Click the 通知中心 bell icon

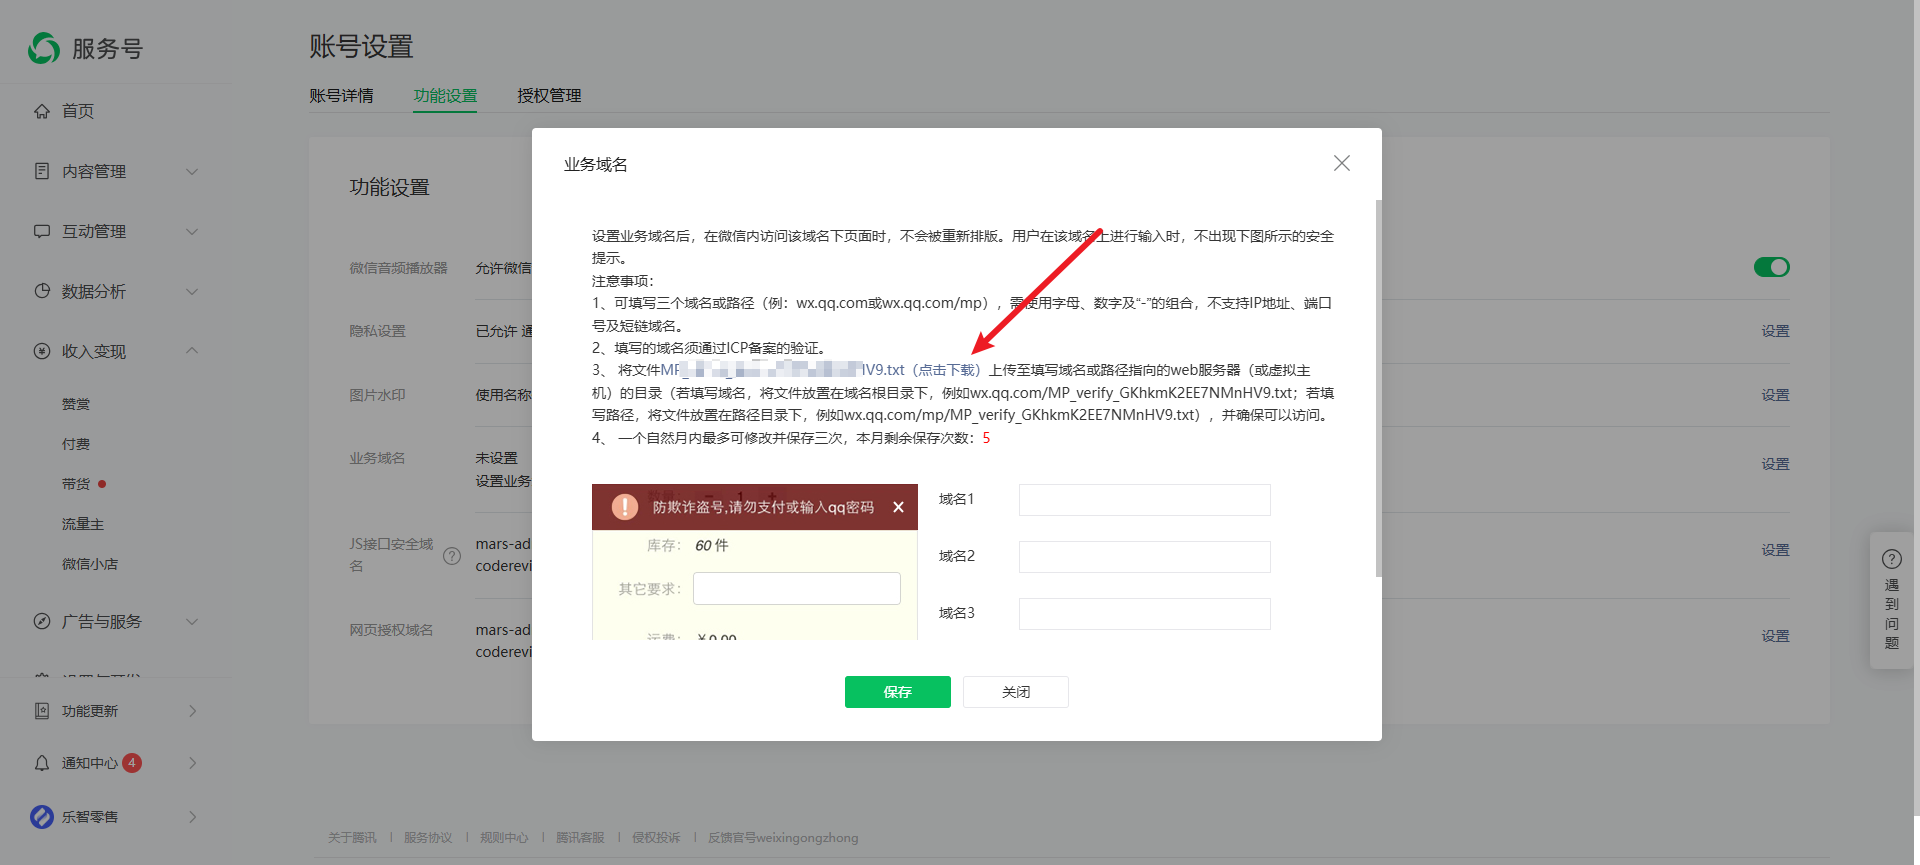42,763
